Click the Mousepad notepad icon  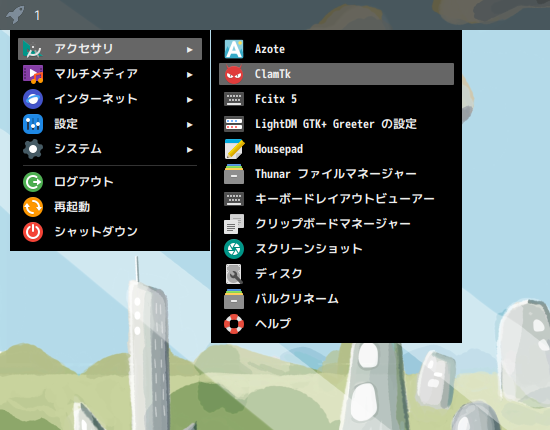click(234, 149)
